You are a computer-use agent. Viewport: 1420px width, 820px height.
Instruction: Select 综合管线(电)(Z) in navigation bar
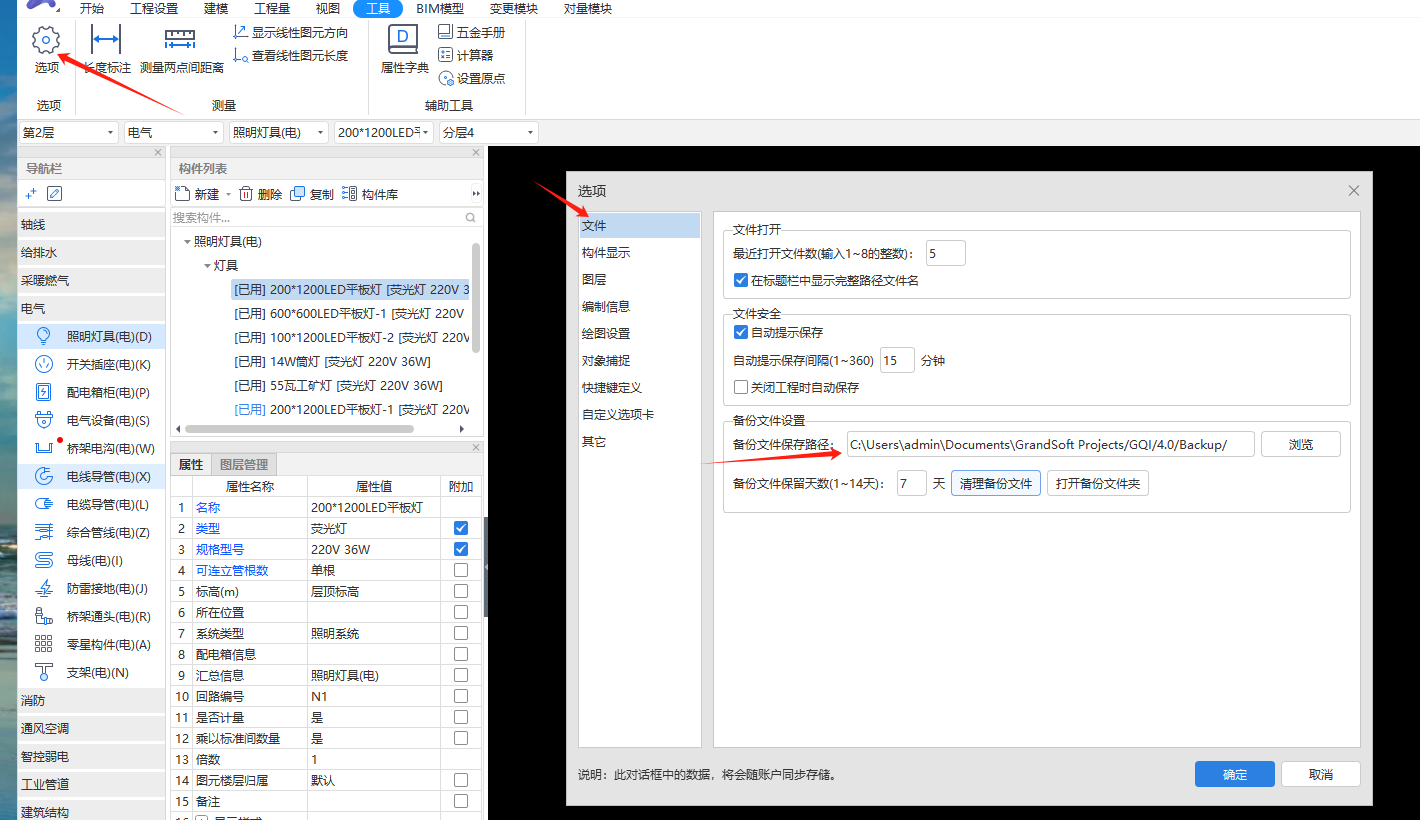tap(92, 533)
